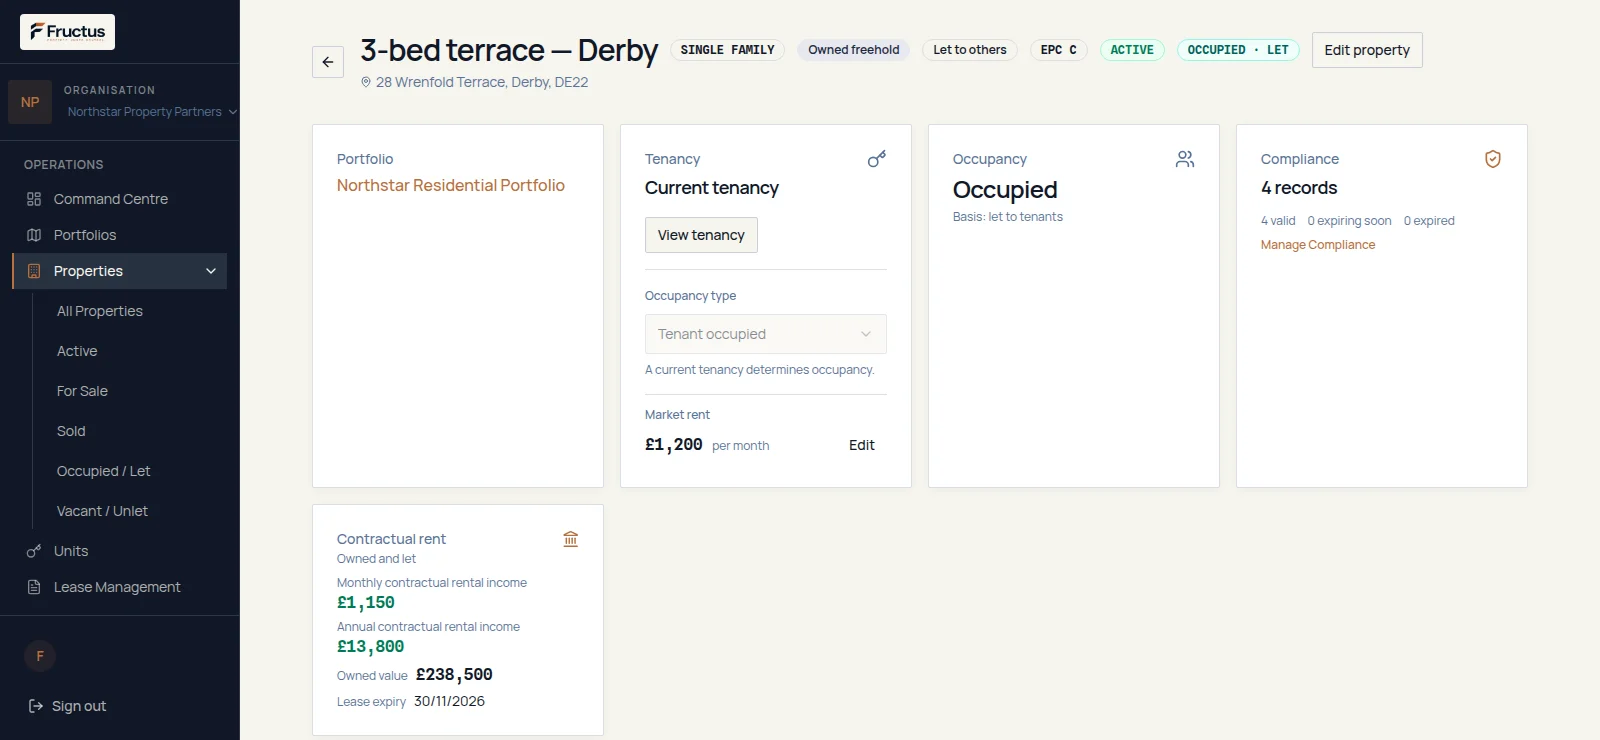Click the SINGLE FAMILY badge
The height and width of the screenshot is (740, 1600).
728,50
